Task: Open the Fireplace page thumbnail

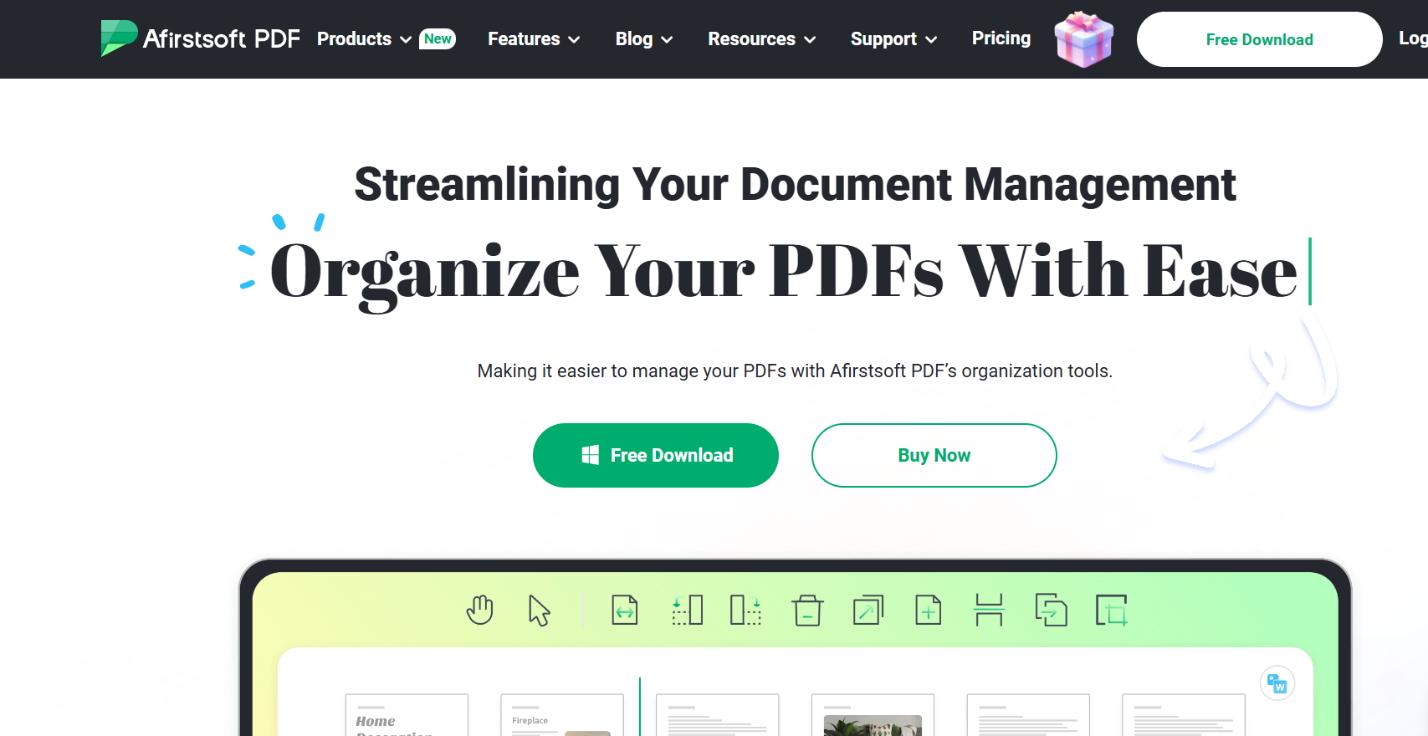Action: pos(561,715)
